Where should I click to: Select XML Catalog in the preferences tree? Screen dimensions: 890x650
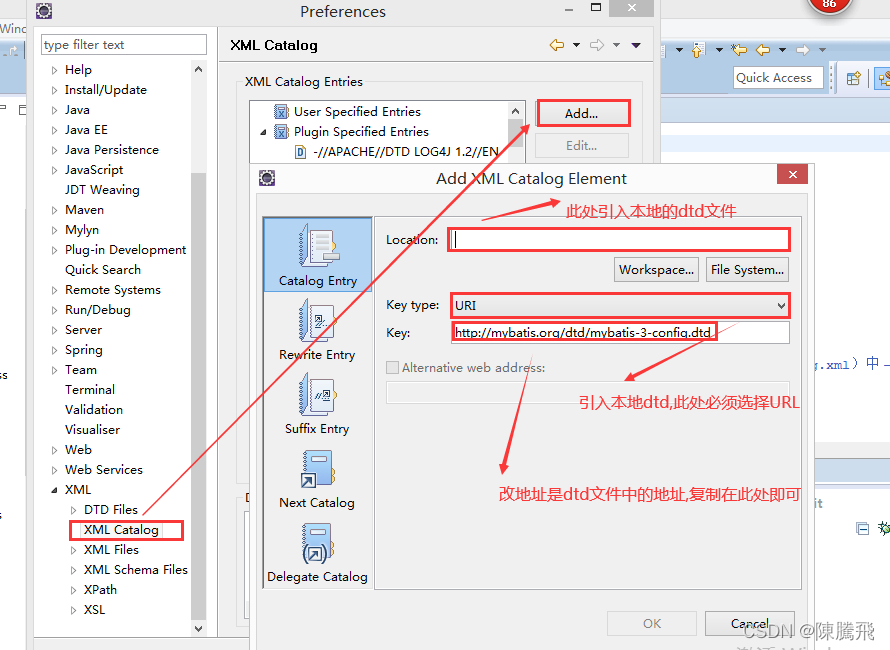point(121,530)
